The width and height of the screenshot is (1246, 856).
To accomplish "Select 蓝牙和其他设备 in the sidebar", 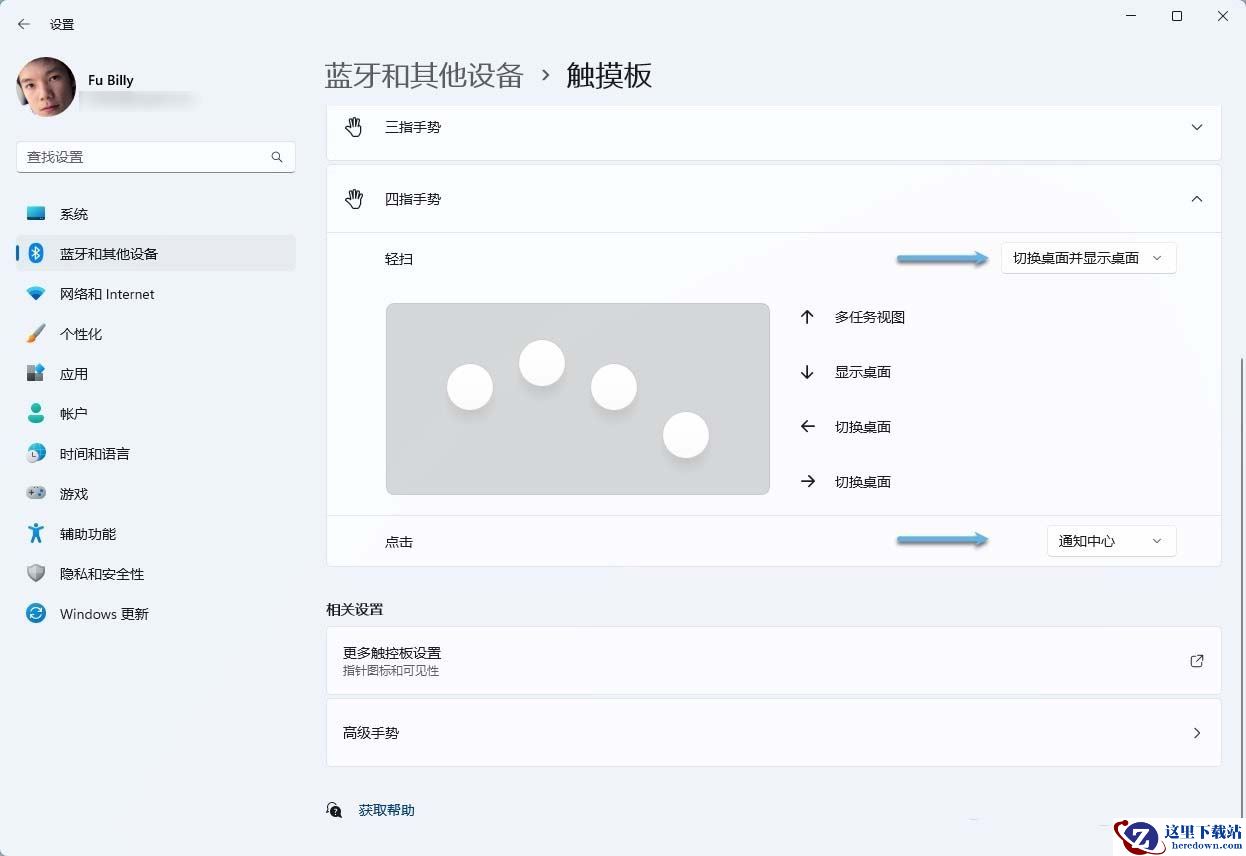I will tap(156, 254).
